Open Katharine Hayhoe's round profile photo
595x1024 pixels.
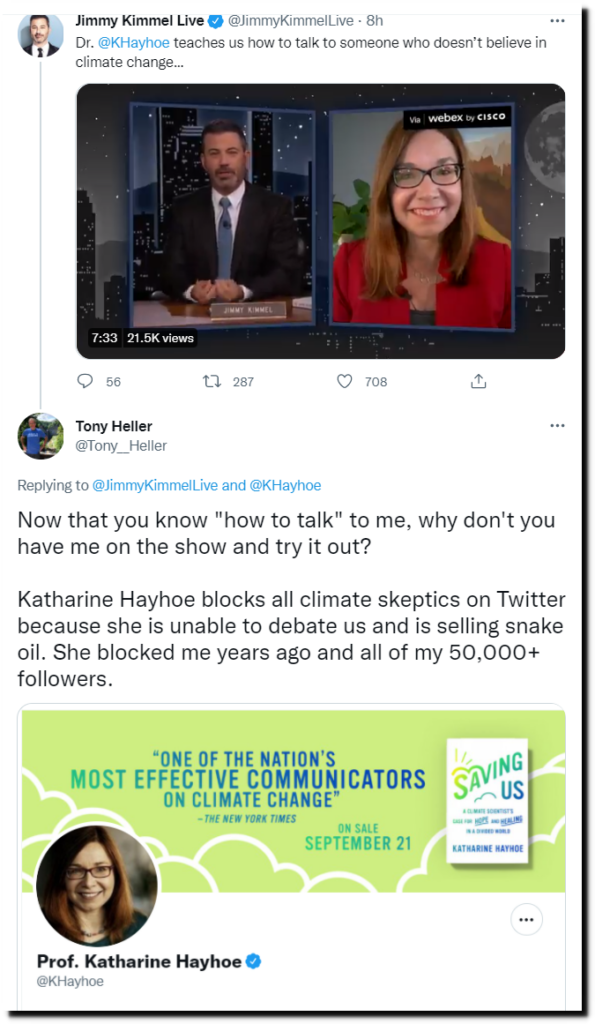97,886
